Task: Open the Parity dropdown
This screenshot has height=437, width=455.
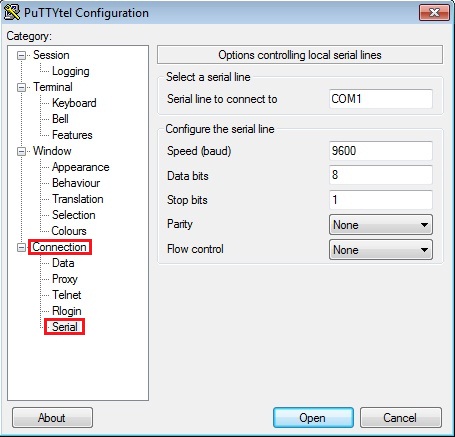Action: pos(381,225)
